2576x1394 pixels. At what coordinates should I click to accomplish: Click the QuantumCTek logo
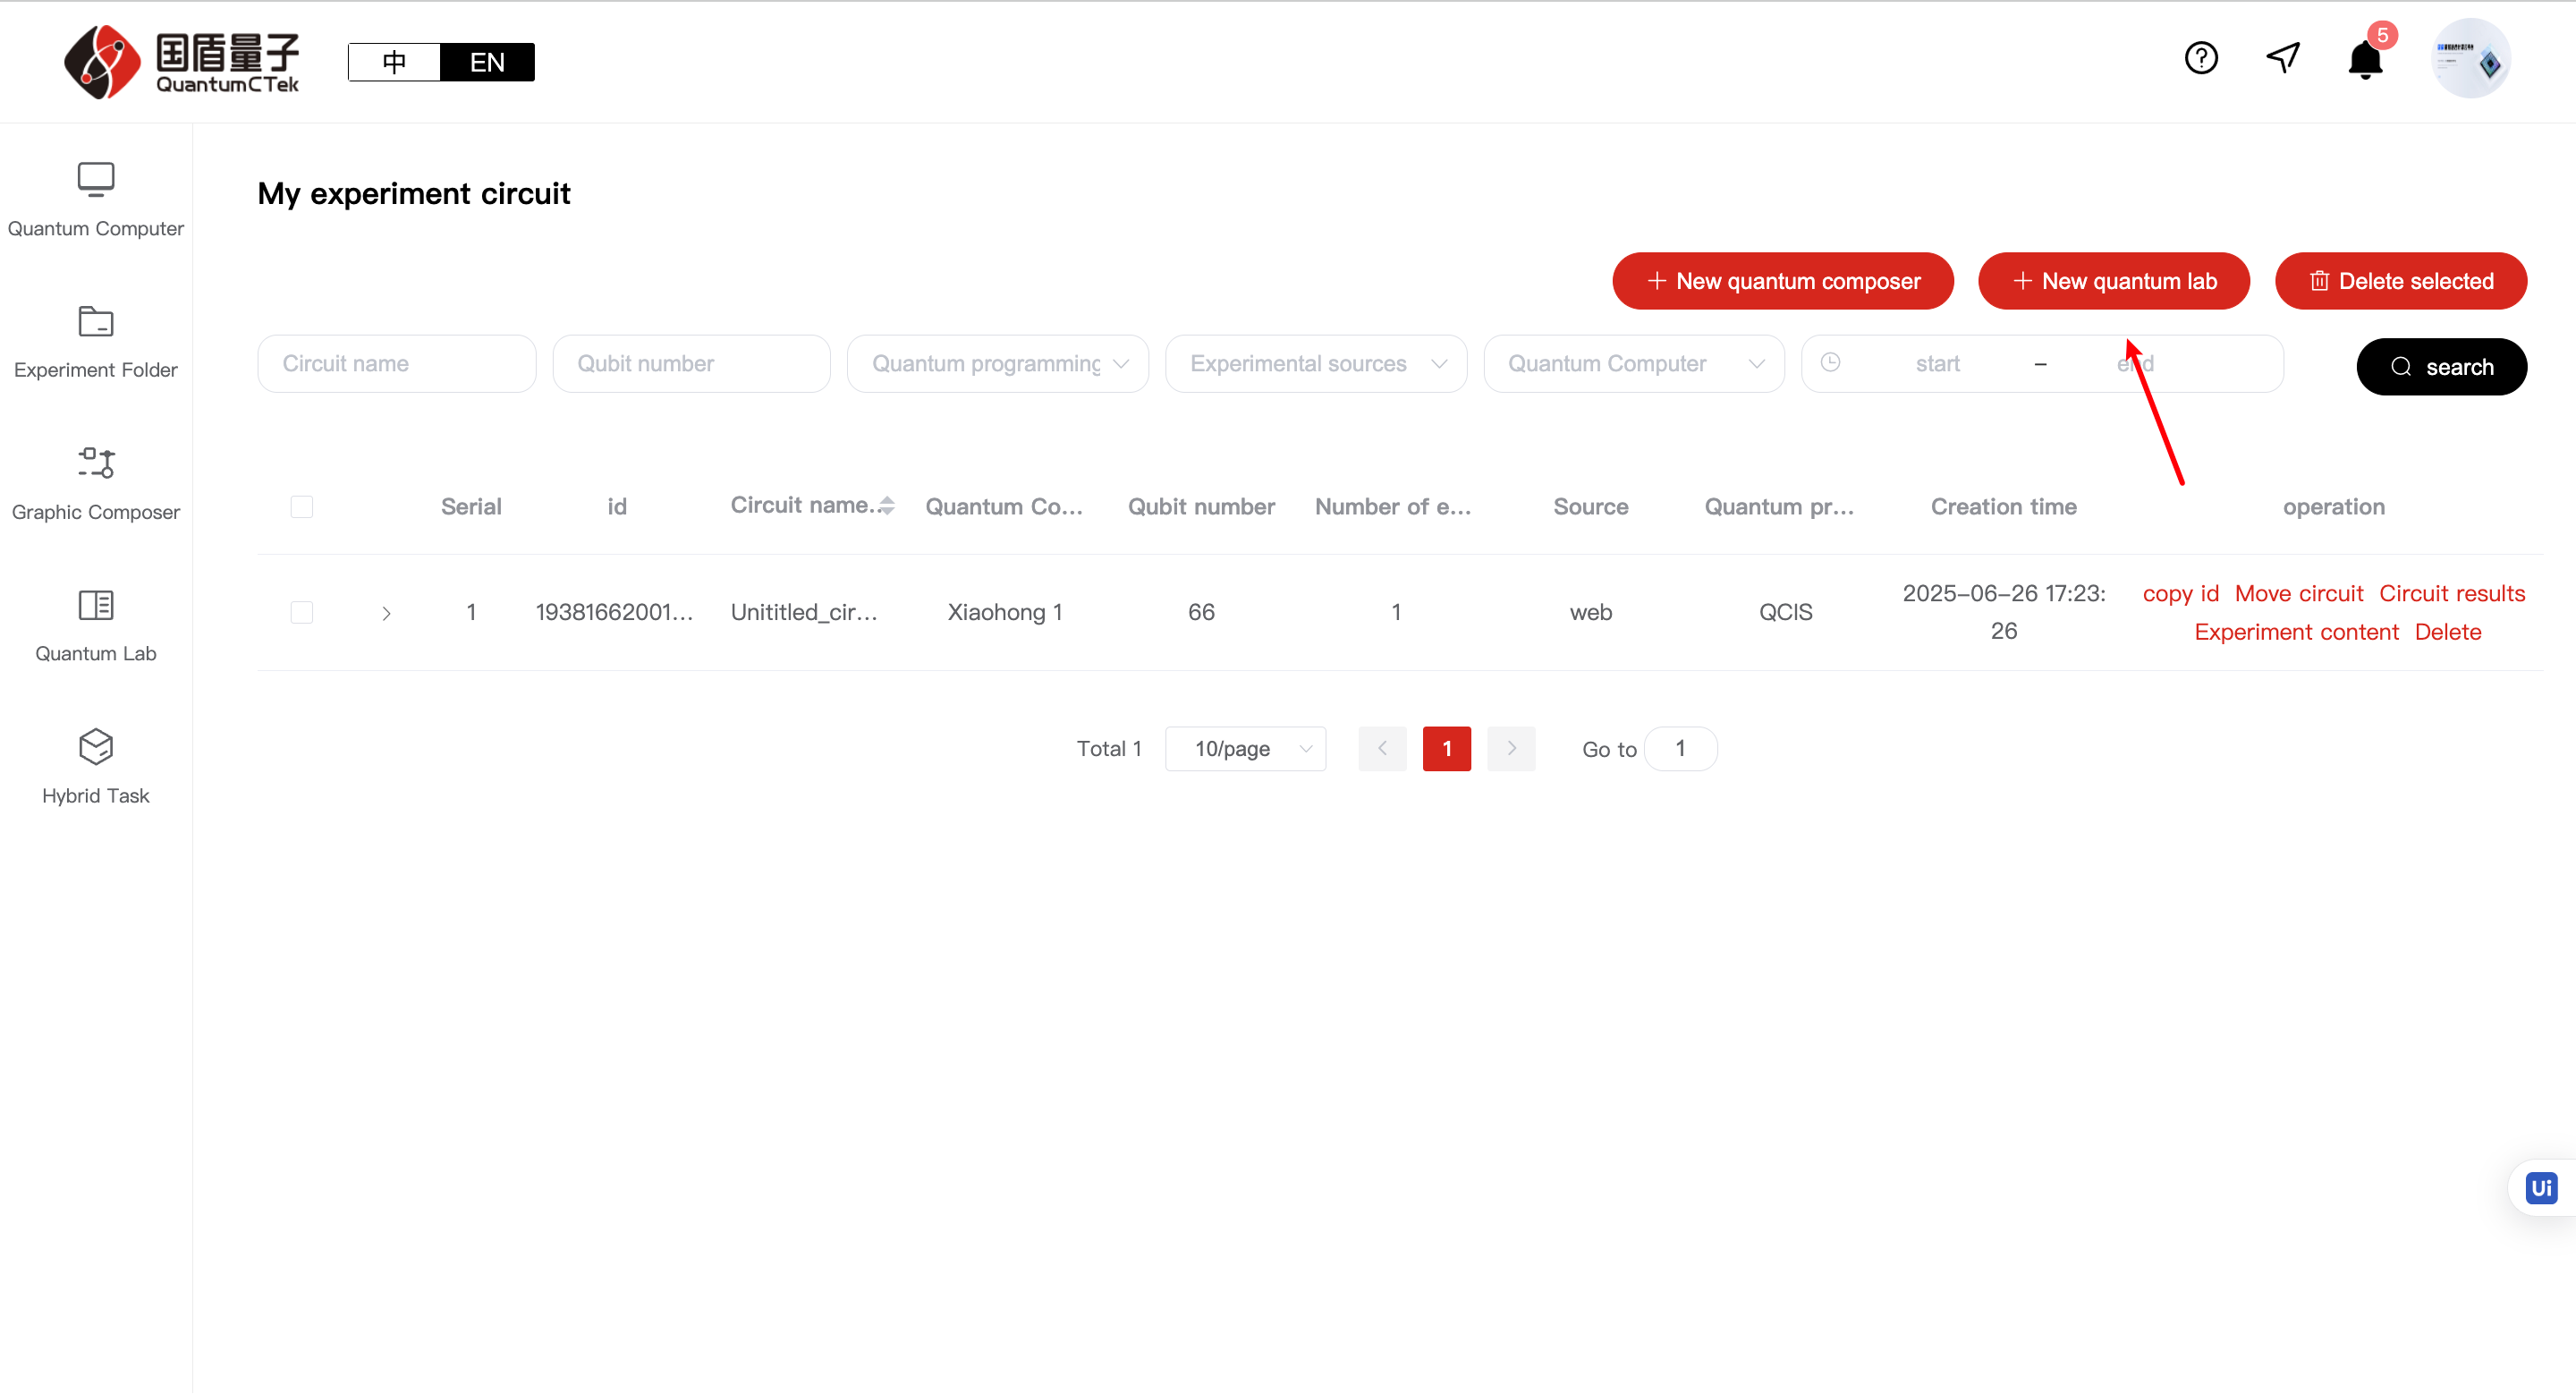pos(182,62)
